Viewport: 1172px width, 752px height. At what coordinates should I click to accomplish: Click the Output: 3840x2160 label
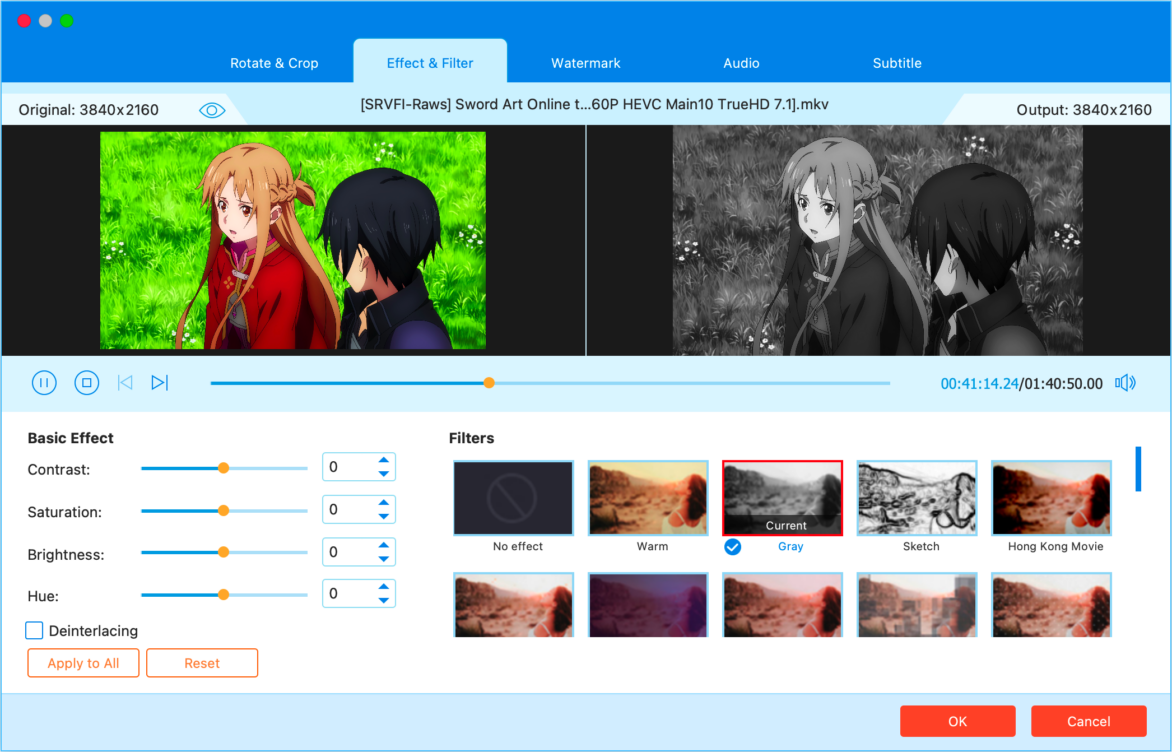(1084, 110)
